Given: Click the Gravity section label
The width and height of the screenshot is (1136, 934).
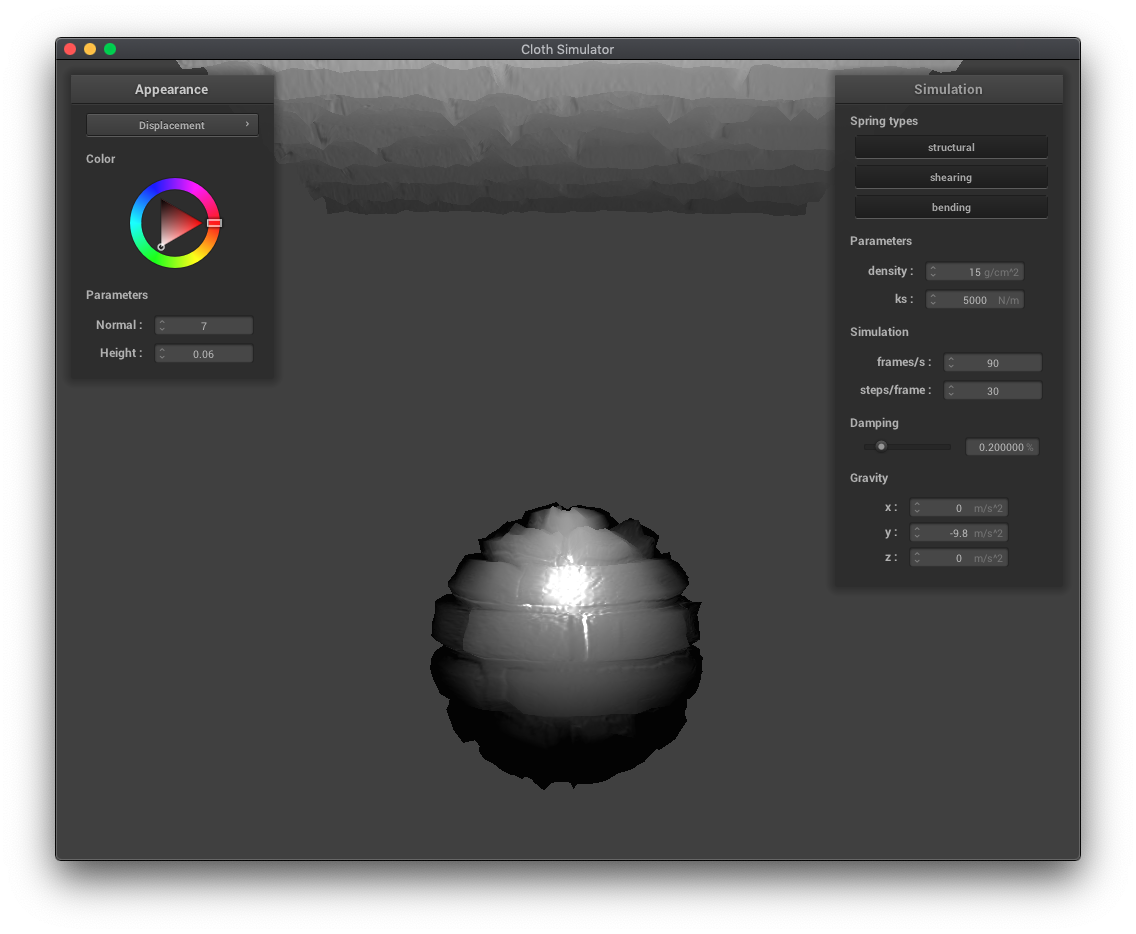Looking at the screenshot, I should [869, 478].
